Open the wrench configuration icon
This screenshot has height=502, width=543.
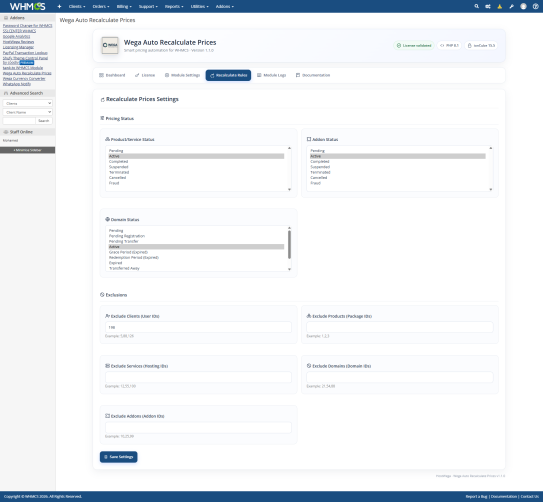click(511, 6)
